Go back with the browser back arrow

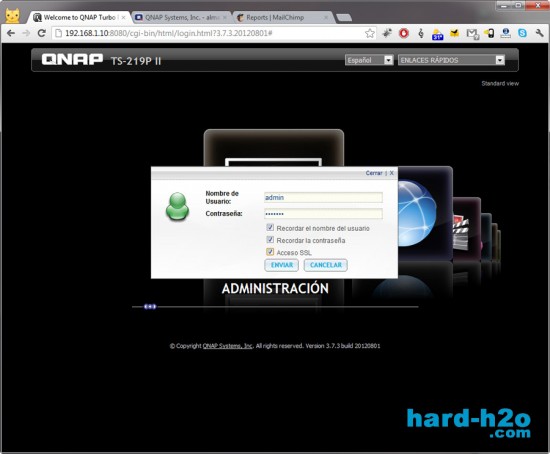point(11,33)
